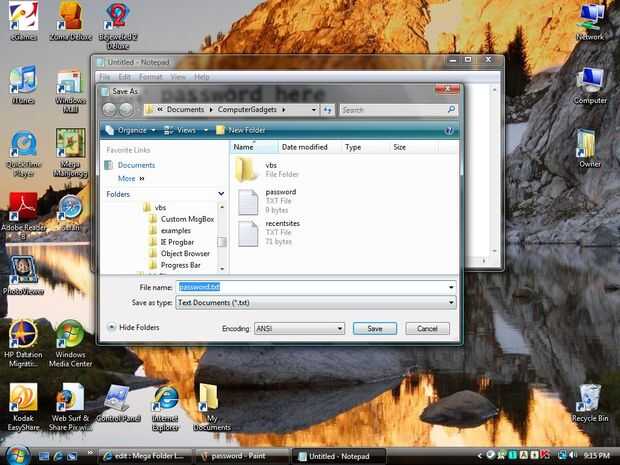Select the Adobe Reader desktop icon
The width and height of the screenshot is (620, 465).
point(23,216)
